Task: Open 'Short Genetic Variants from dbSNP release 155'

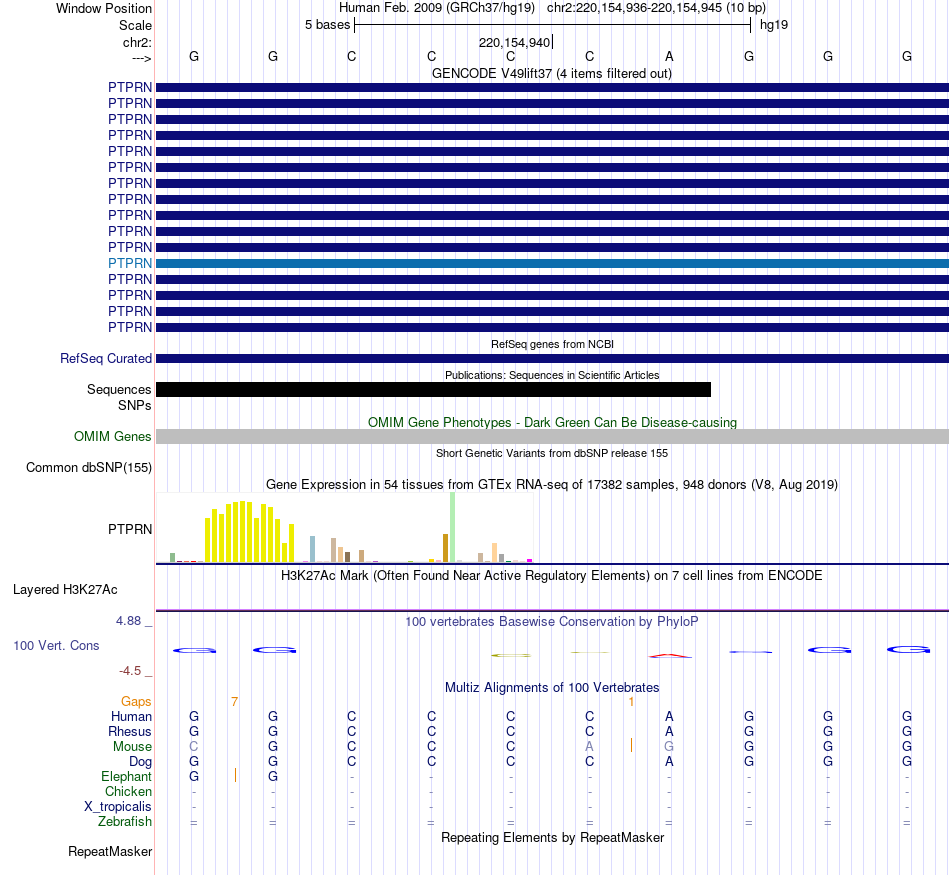Action: point(552,453)
